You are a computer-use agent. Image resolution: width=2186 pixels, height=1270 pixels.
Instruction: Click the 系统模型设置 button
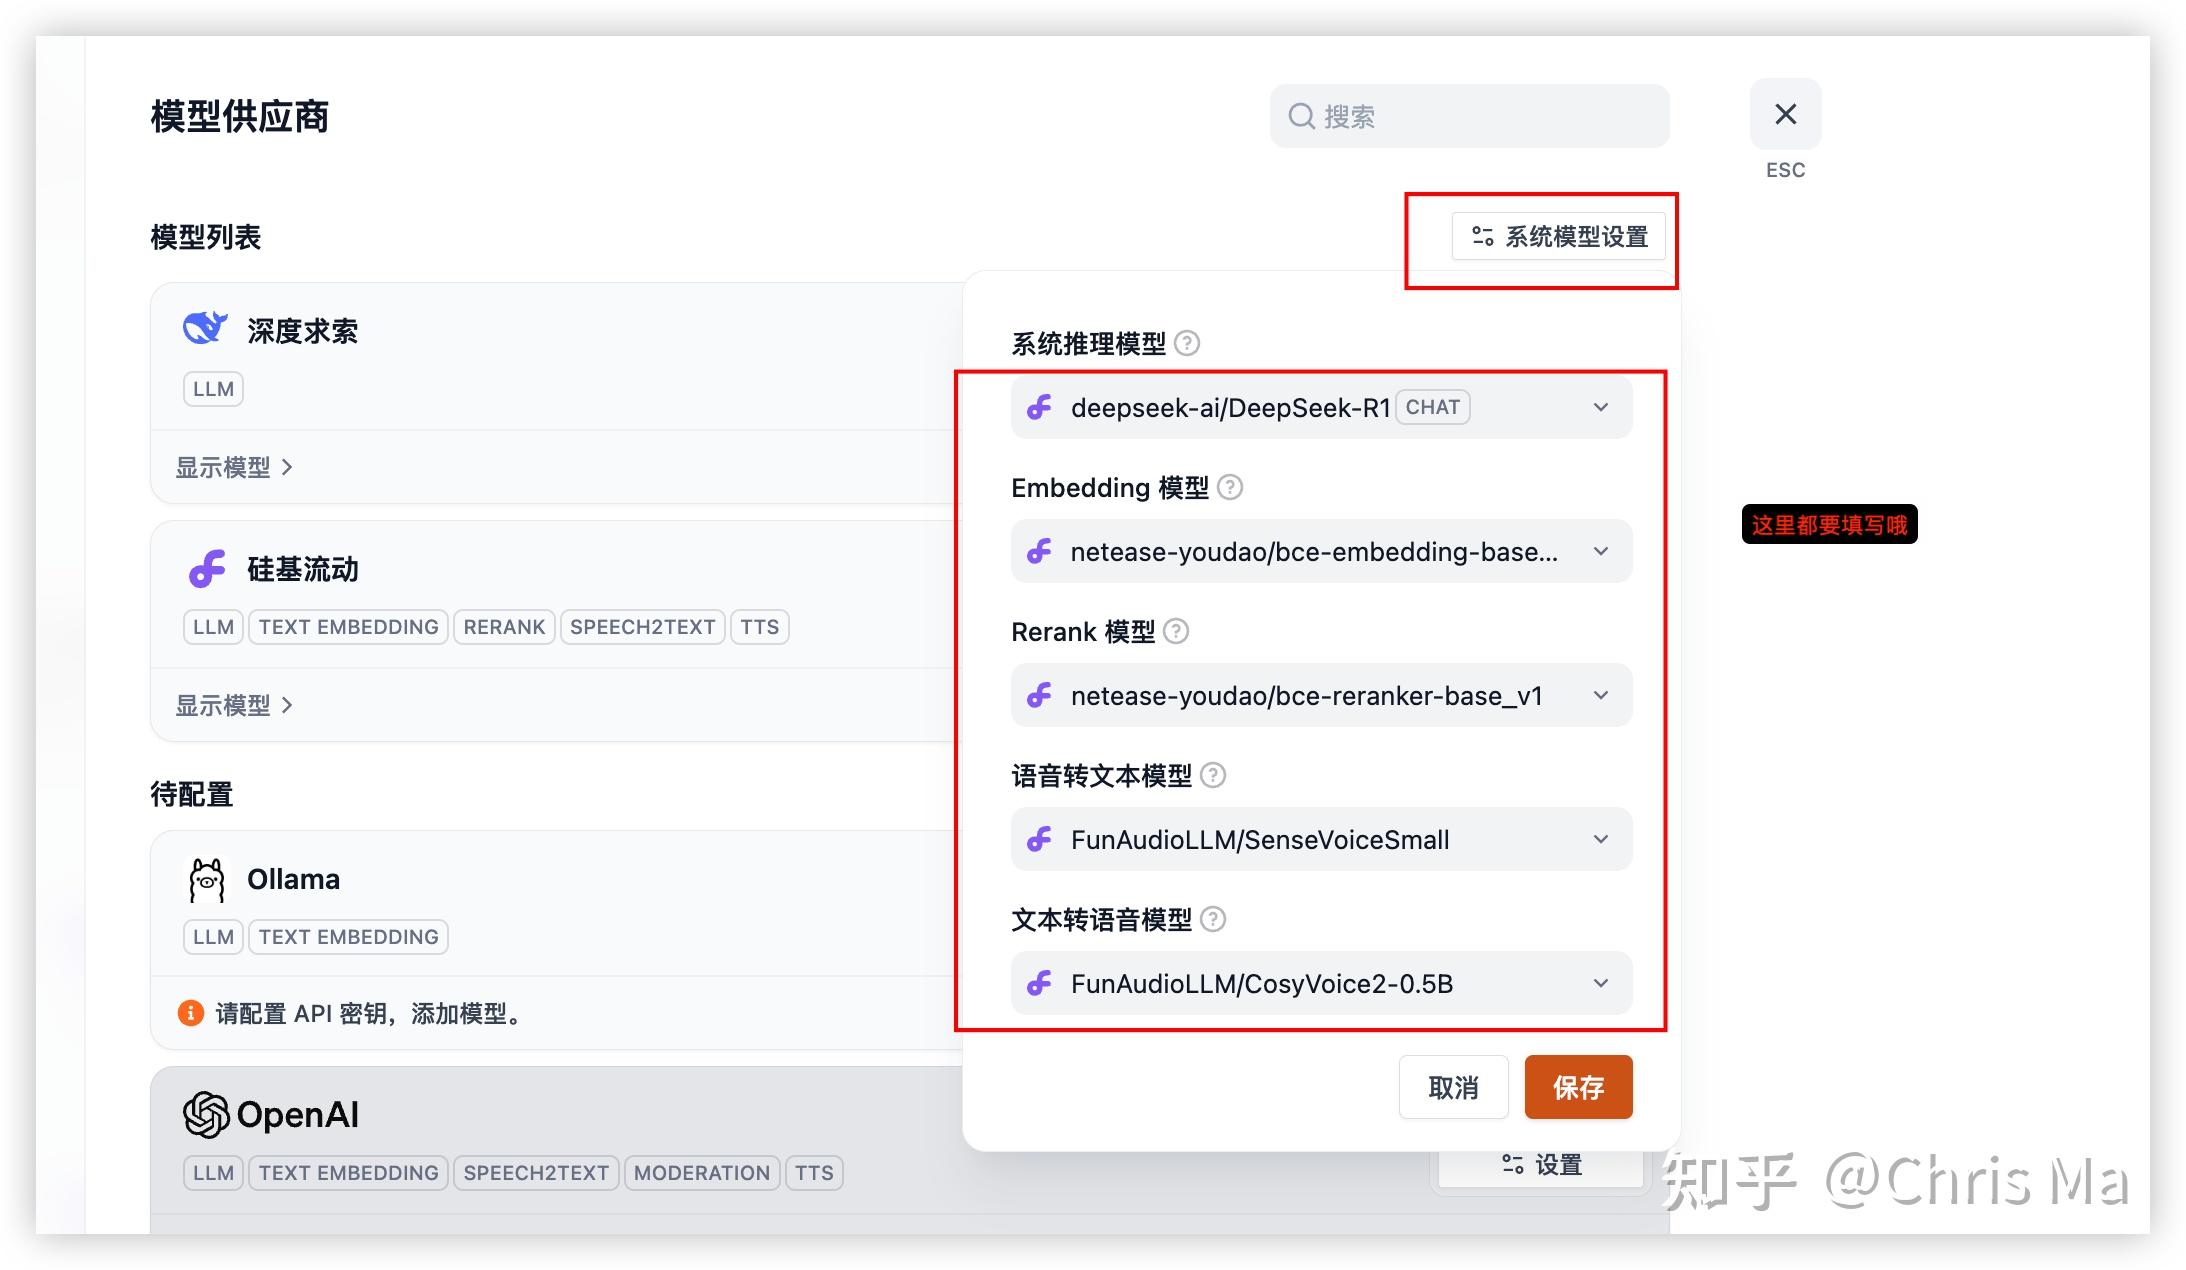1558,236
